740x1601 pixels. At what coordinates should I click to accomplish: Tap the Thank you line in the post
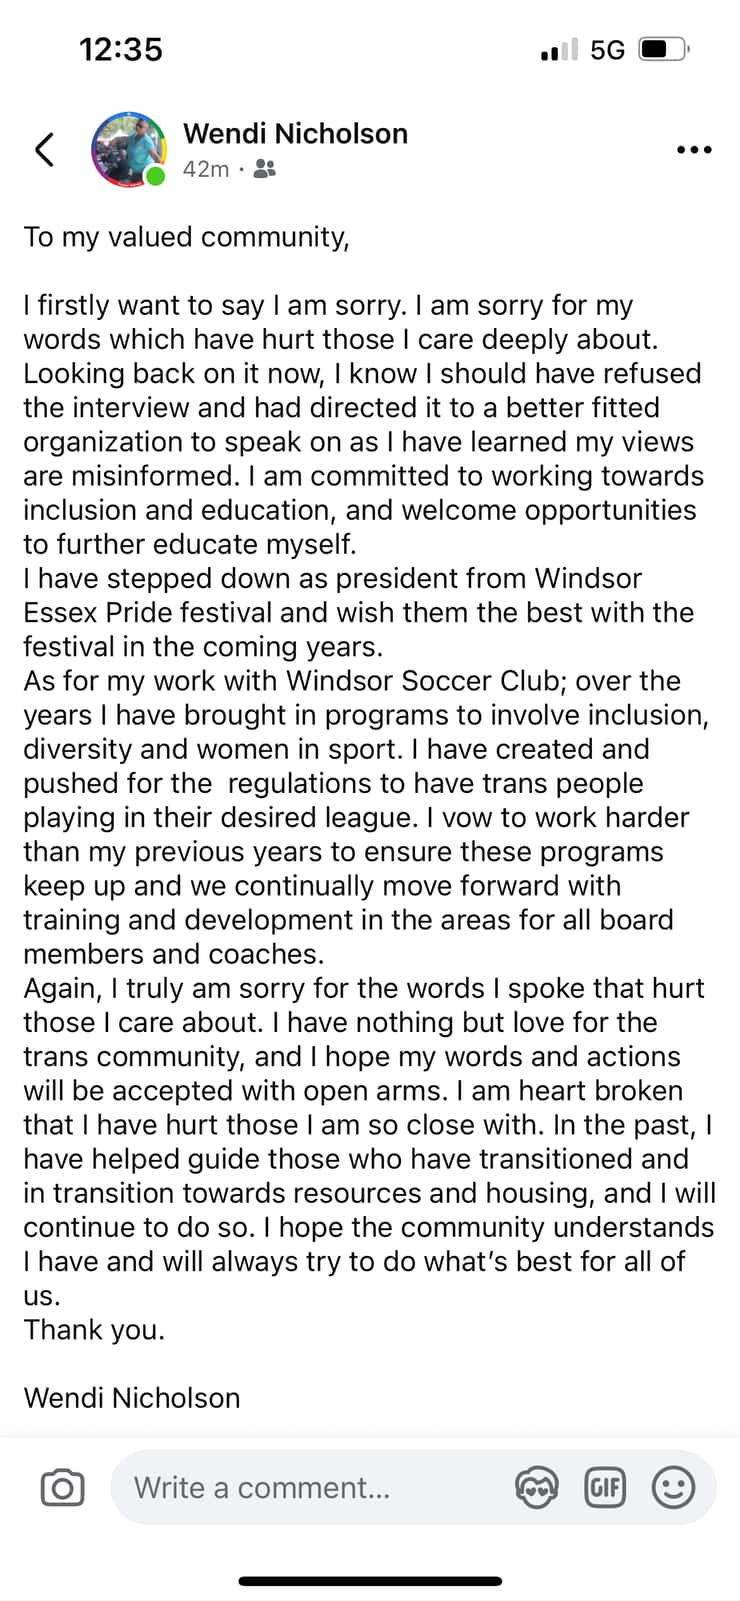pyautogui.click(x=94, y=1329)
